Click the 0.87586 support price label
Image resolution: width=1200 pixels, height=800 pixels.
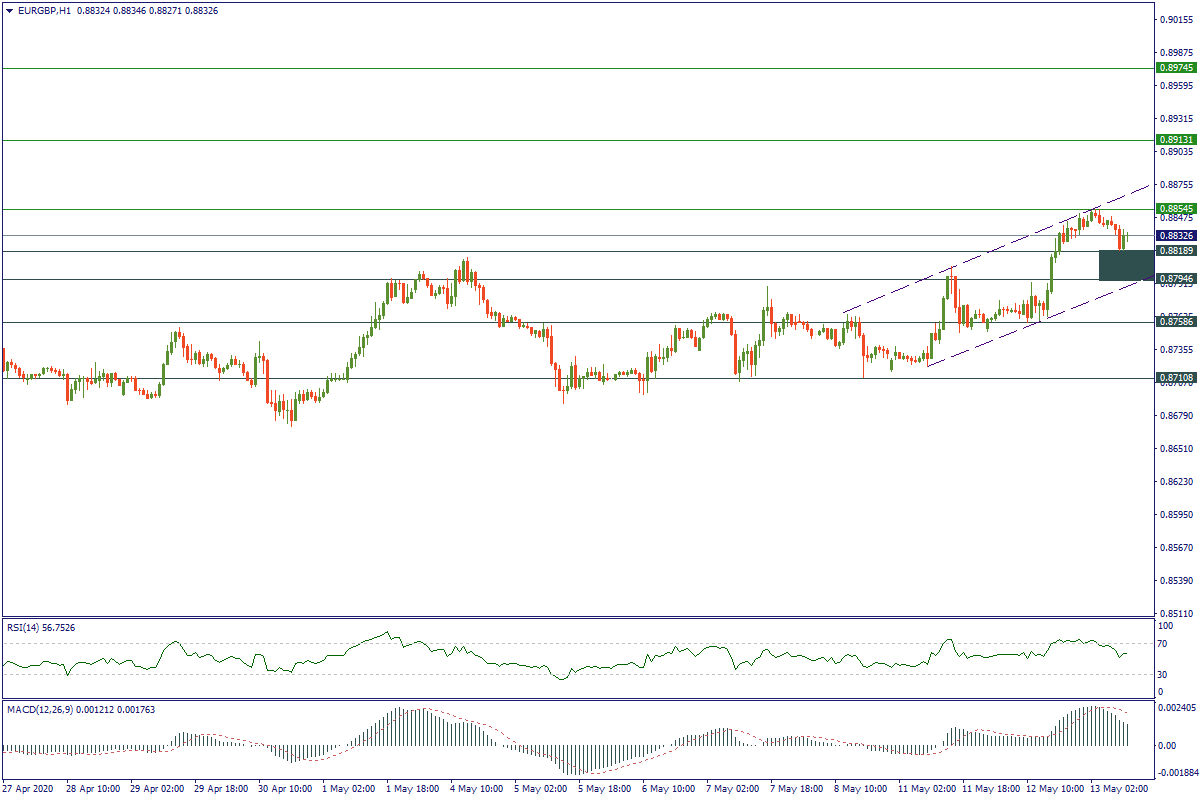click(1175, 322)
